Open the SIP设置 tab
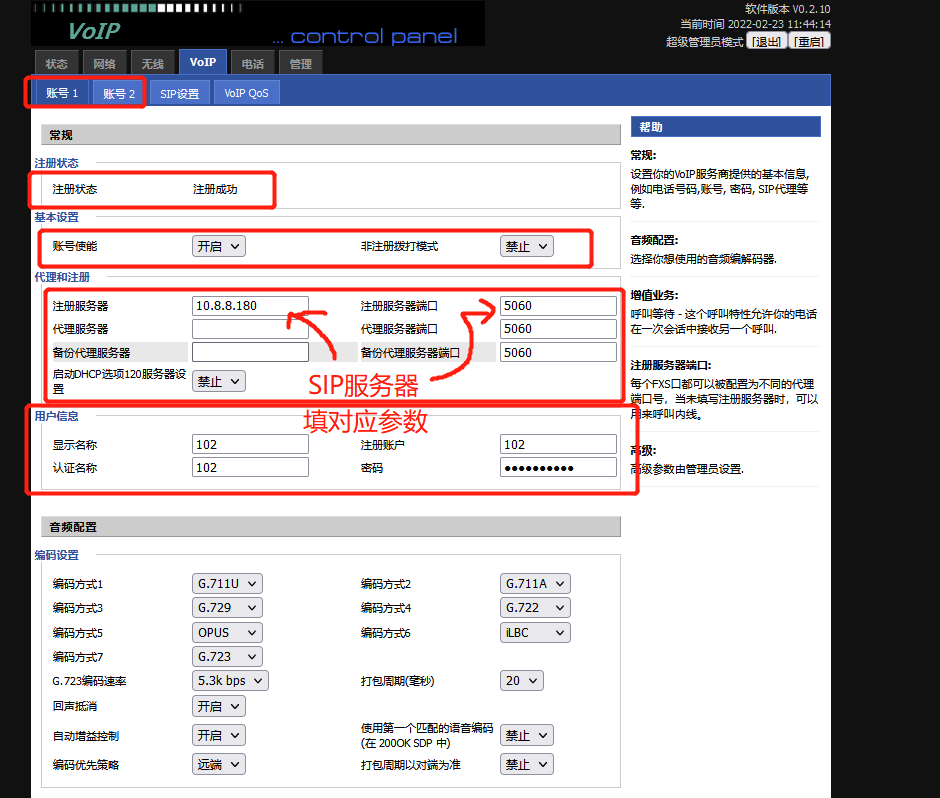 pyautogui.click(x=180, y=94)
